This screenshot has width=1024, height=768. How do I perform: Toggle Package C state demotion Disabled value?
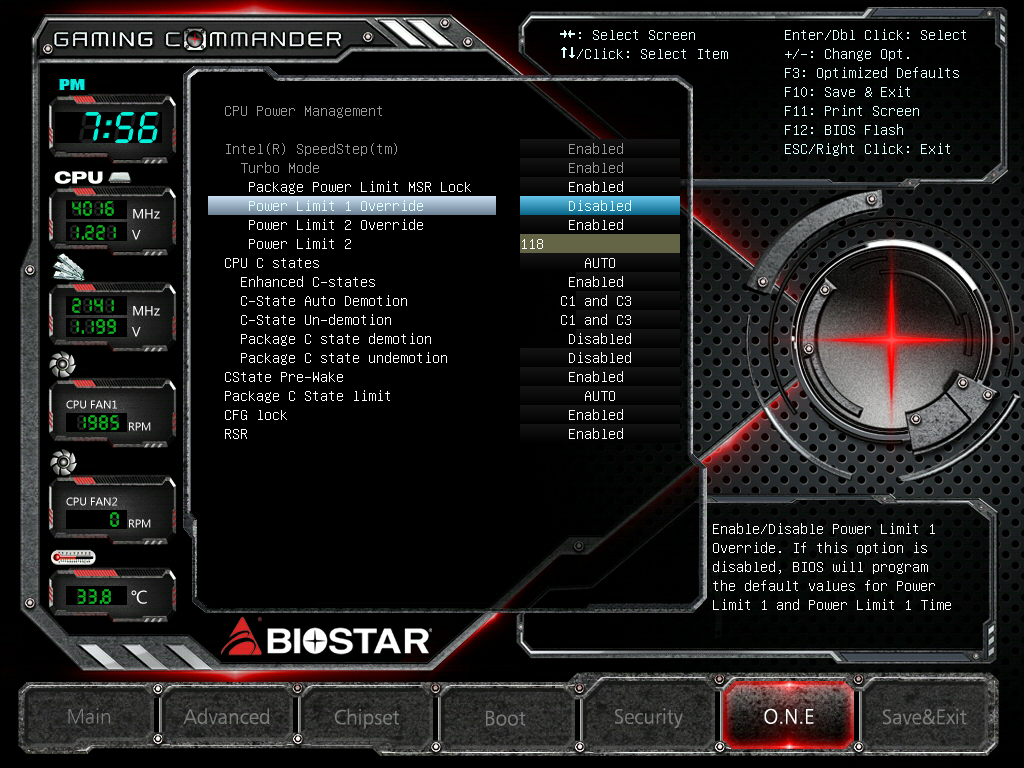pyautogui.click(x=600, y=339)
